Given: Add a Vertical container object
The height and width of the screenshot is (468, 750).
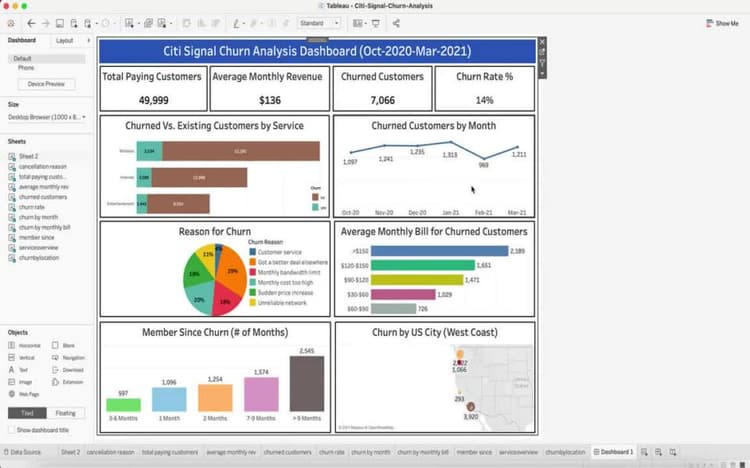Looking at the screenshot, I should (x=22, y=357).
